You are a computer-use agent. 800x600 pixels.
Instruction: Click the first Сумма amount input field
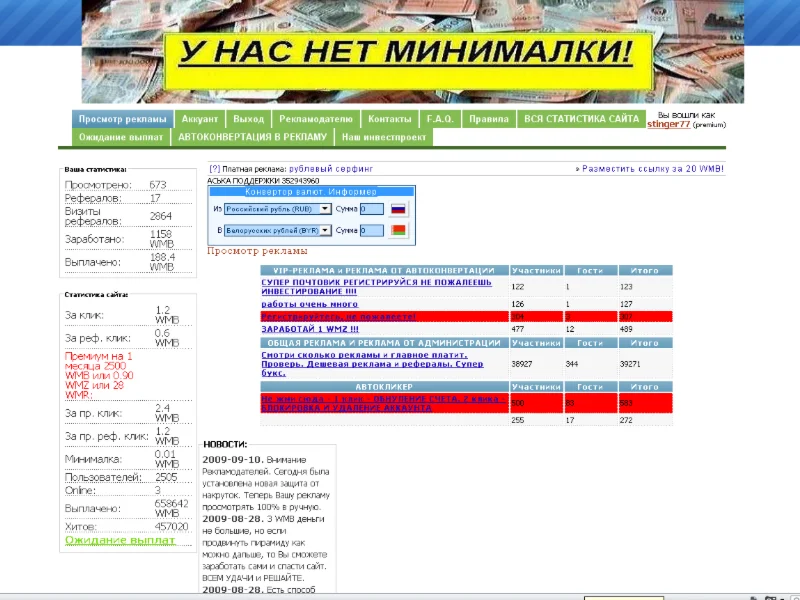point(370,209)
